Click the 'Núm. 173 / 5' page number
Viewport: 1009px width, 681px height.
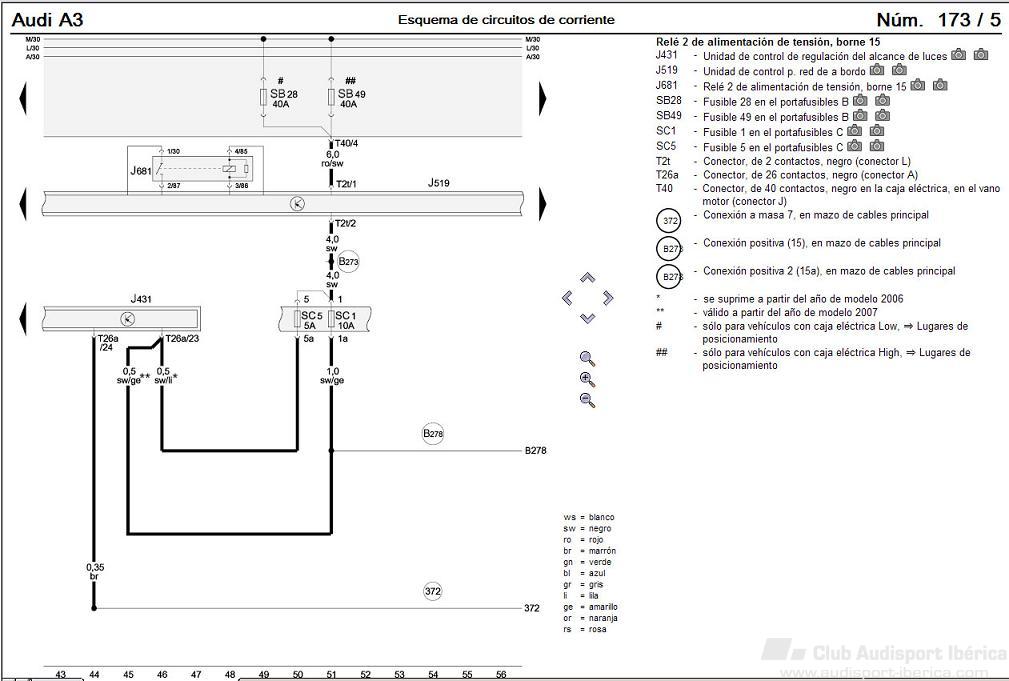(x=939, y=20)
